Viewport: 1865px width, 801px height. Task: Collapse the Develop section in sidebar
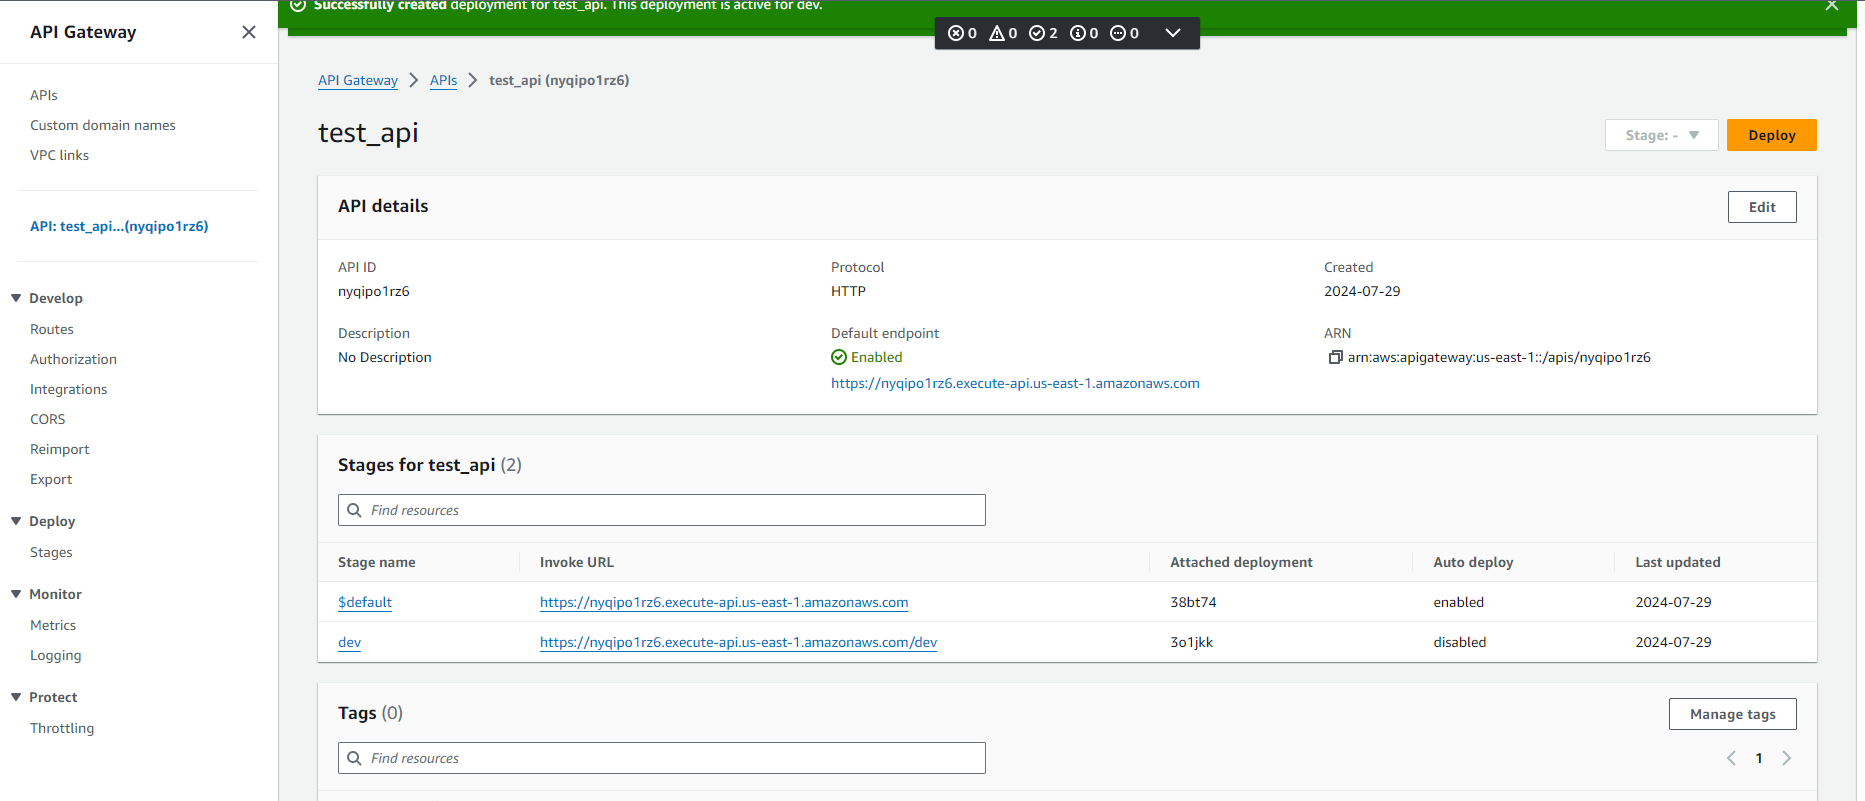pos(16,298)
